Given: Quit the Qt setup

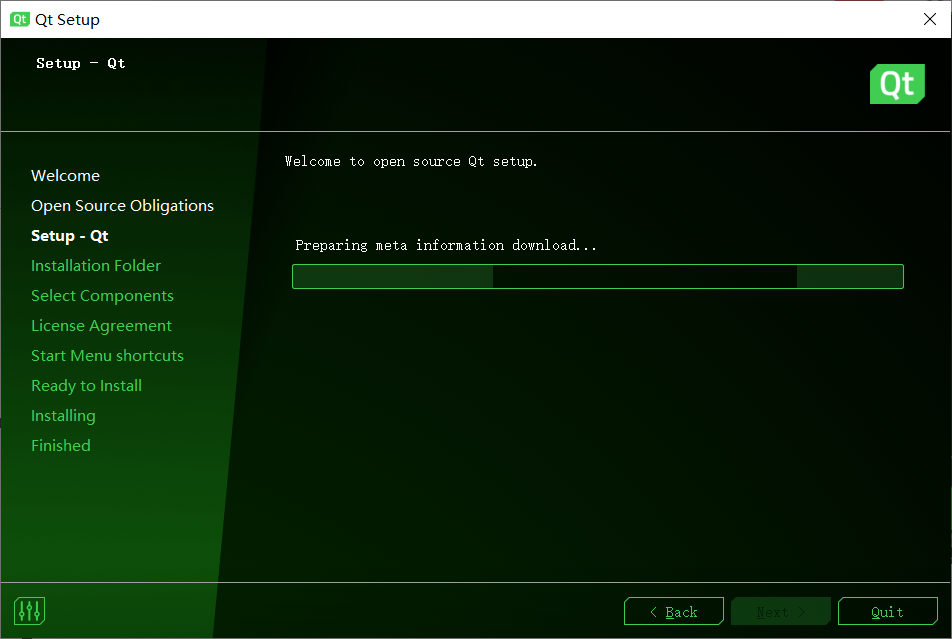Looking at the screenshot, I should (x=887, y=611).
